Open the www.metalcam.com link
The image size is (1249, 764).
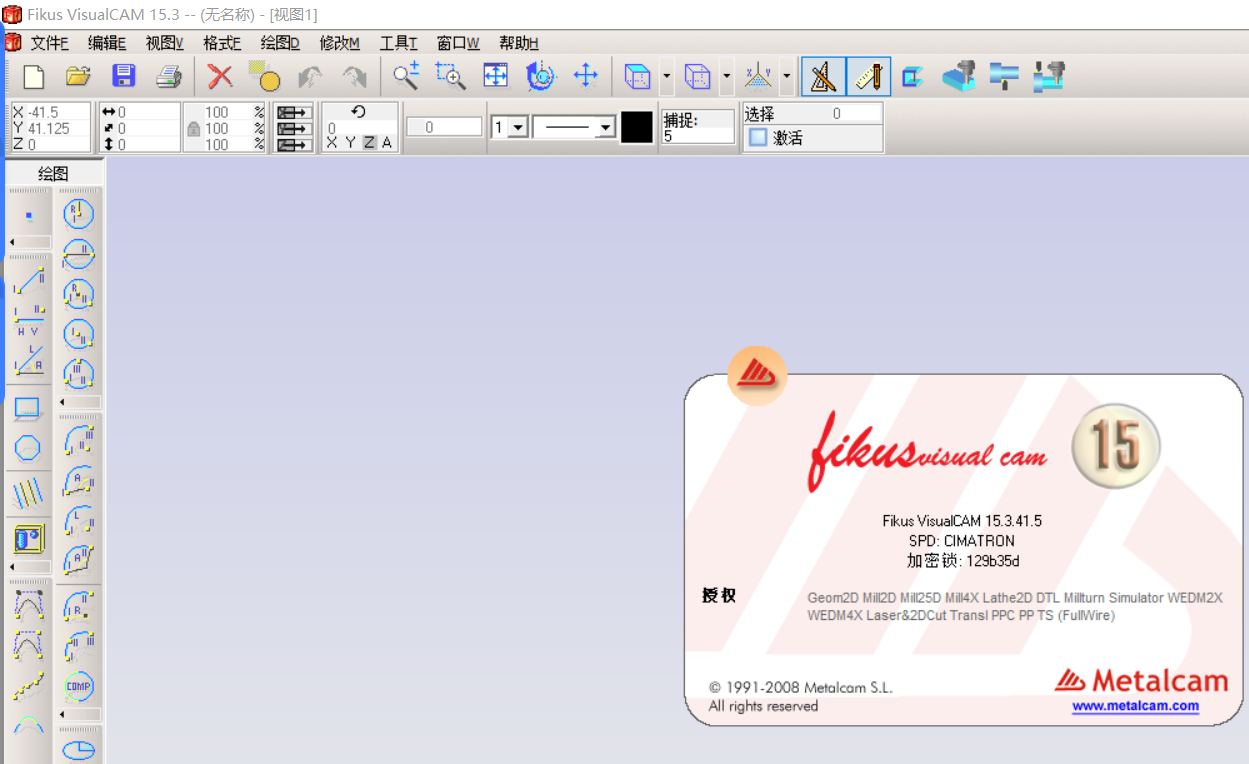pos(1135,706)
